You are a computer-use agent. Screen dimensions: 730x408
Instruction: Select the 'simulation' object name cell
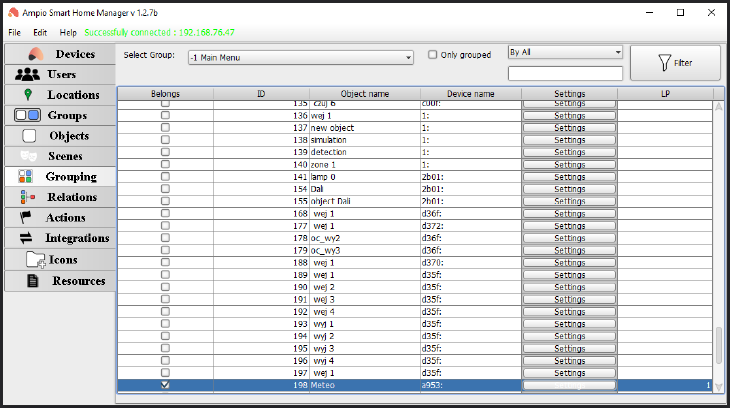click(365, 140)
